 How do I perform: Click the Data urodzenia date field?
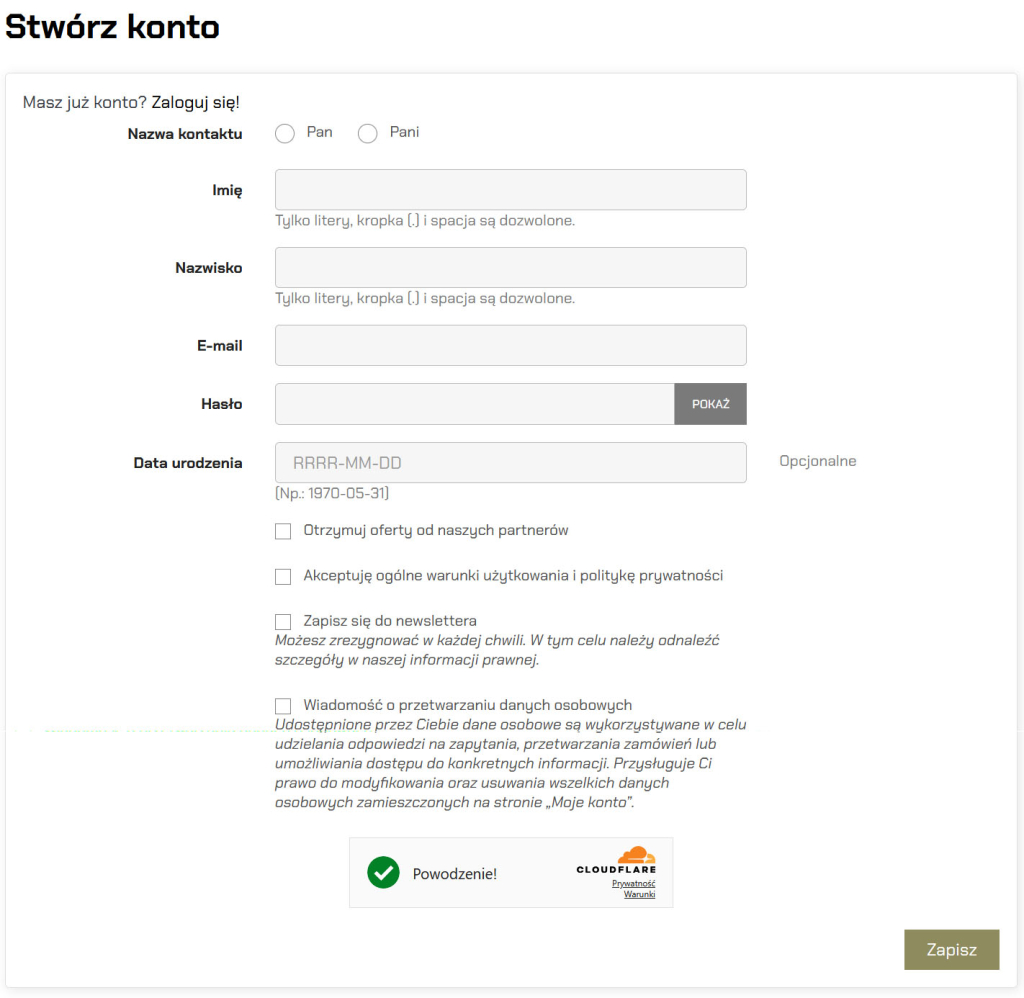point(510,463)
